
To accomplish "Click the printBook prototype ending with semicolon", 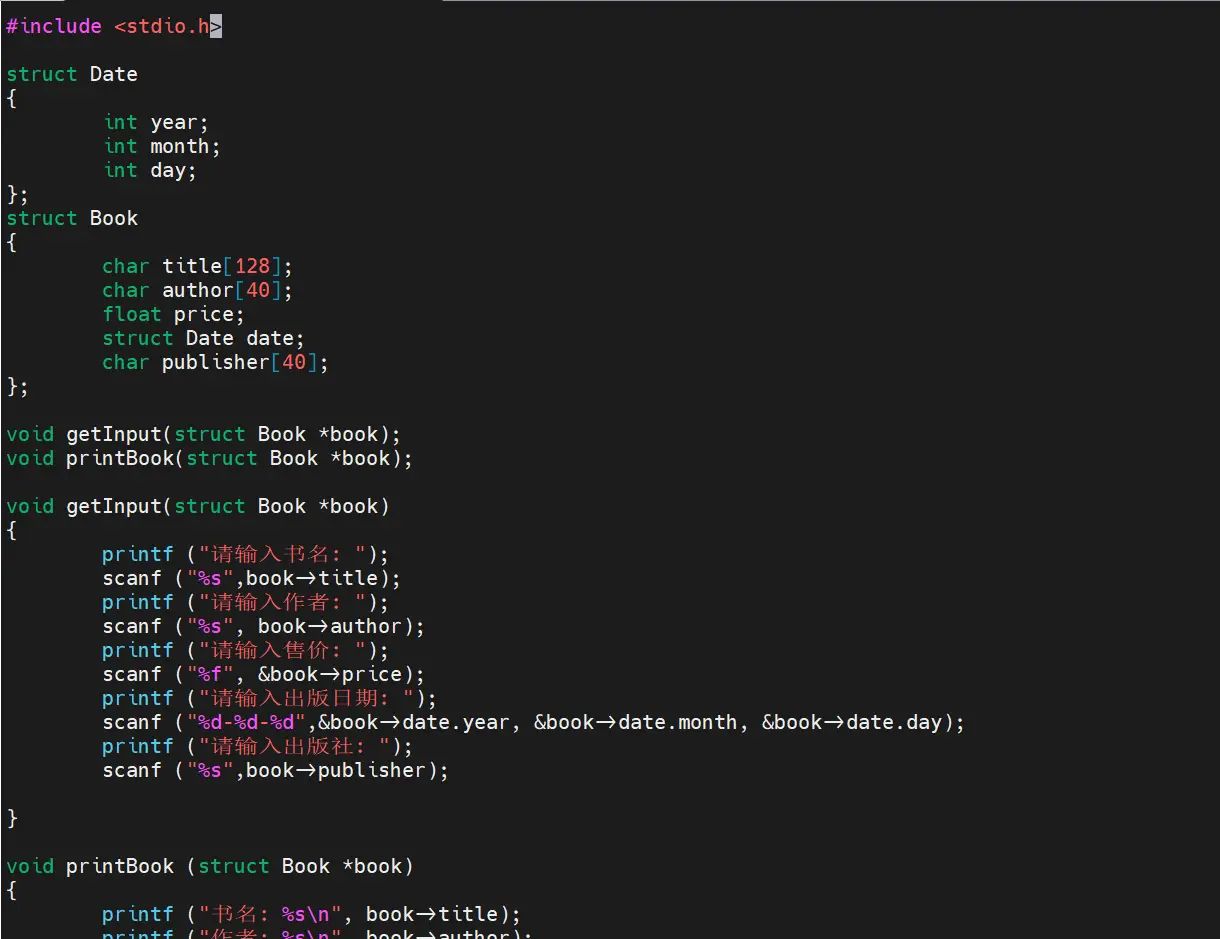I will pyautogui.click(x=210, y=458).
